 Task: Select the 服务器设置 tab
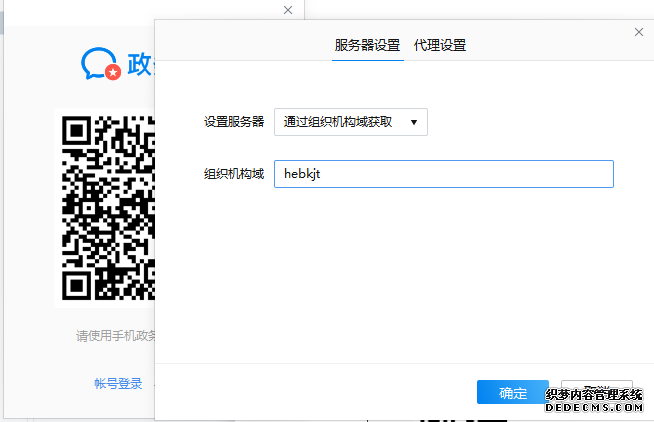(x=367, y=45)
